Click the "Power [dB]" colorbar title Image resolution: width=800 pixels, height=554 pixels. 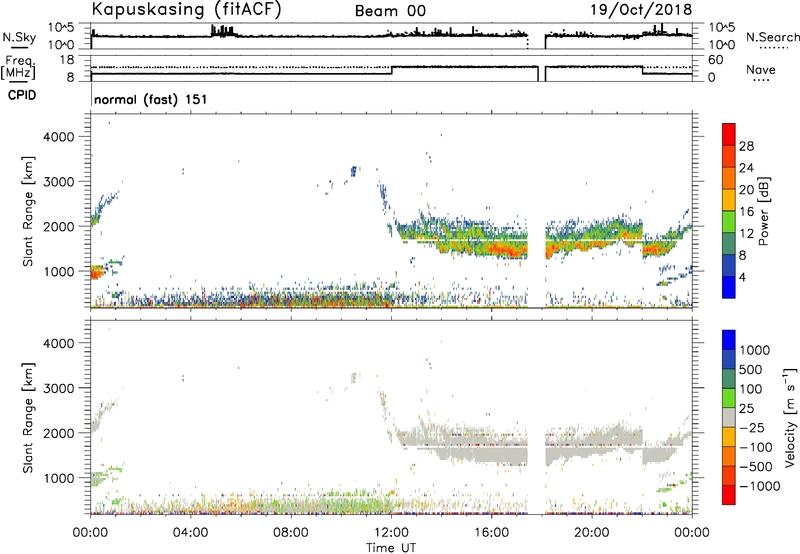pos(763,211)
